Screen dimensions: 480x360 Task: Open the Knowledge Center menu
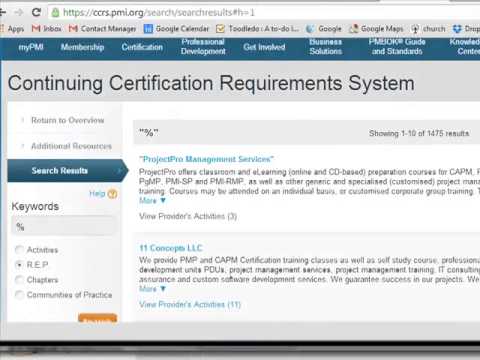click(465, 47)
